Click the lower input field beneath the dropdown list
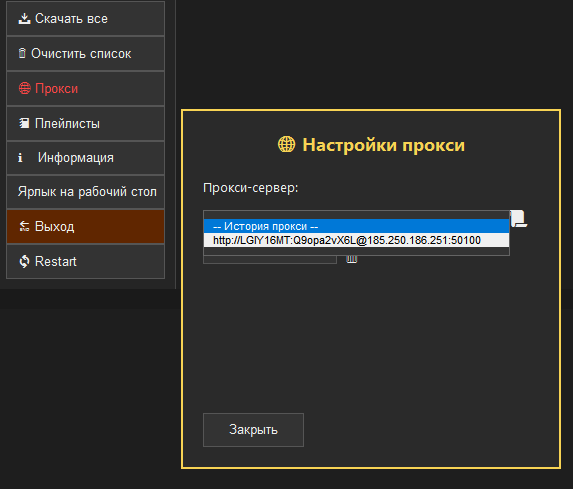This screenshot has width=573, height=489. [x=270, y=259]
